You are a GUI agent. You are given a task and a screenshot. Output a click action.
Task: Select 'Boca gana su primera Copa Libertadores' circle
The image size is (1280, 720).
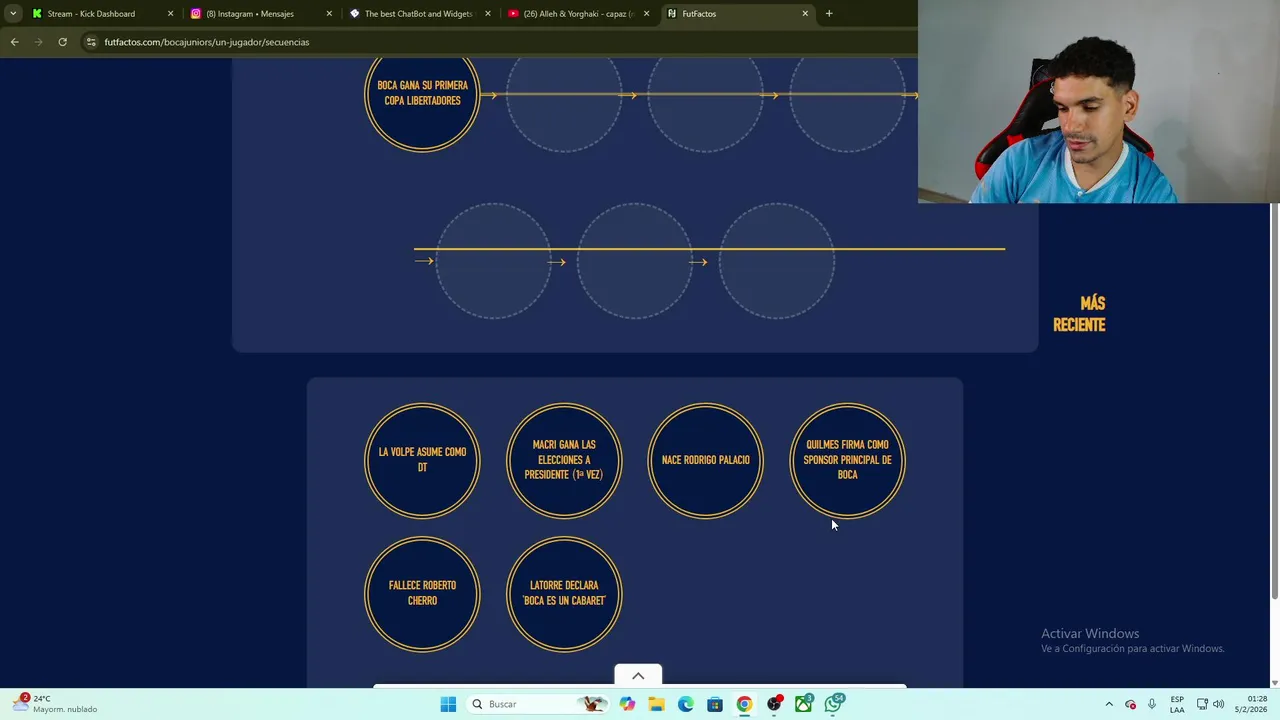pos(422,94)
